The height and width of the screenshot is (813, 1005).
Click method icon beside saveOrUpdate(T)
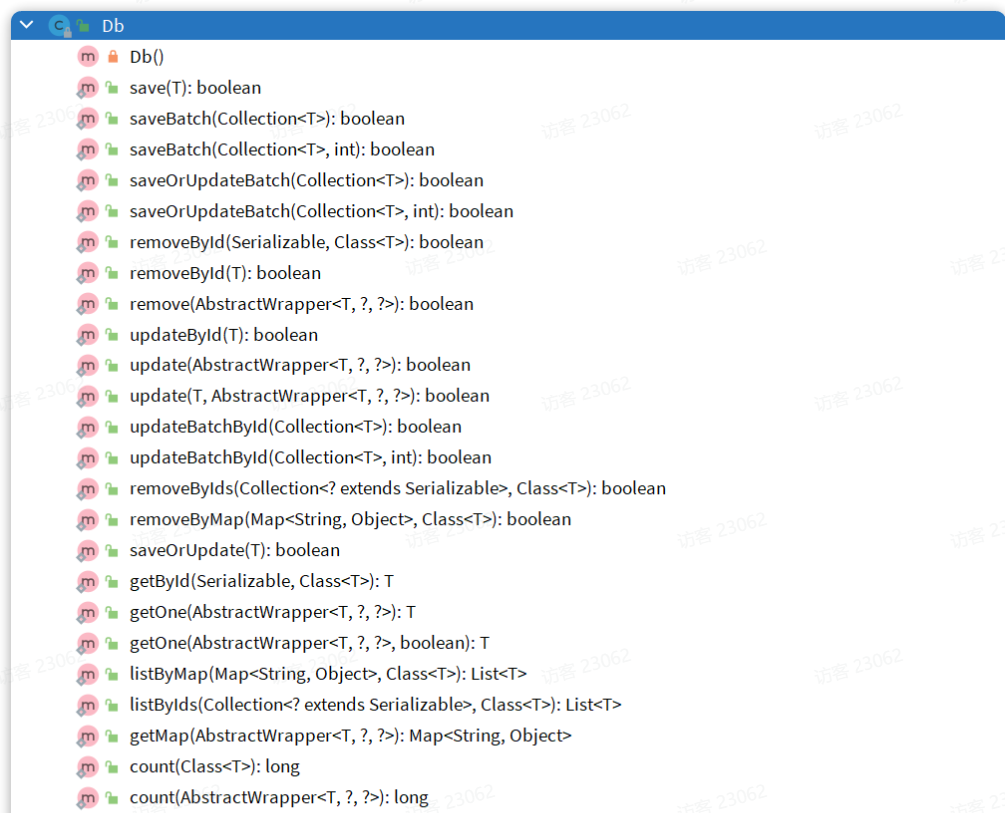point(88,550)
